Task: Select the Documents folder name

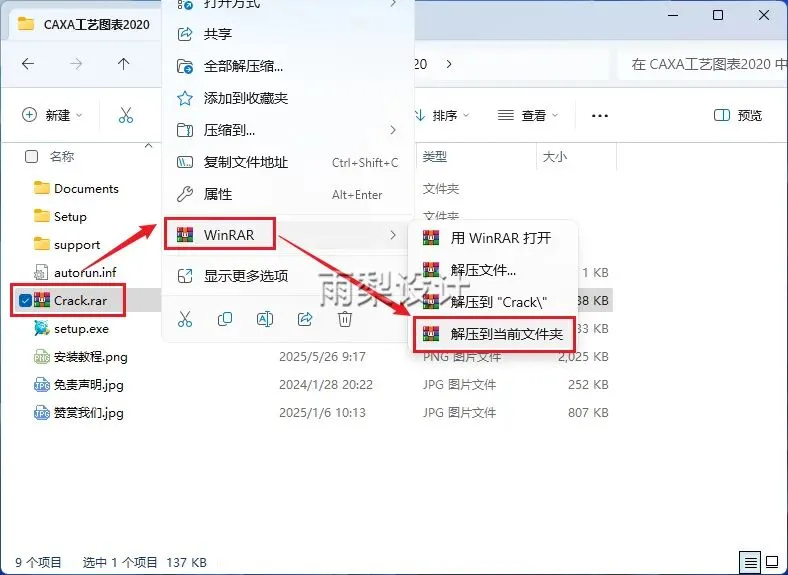Action: [86, 188]
